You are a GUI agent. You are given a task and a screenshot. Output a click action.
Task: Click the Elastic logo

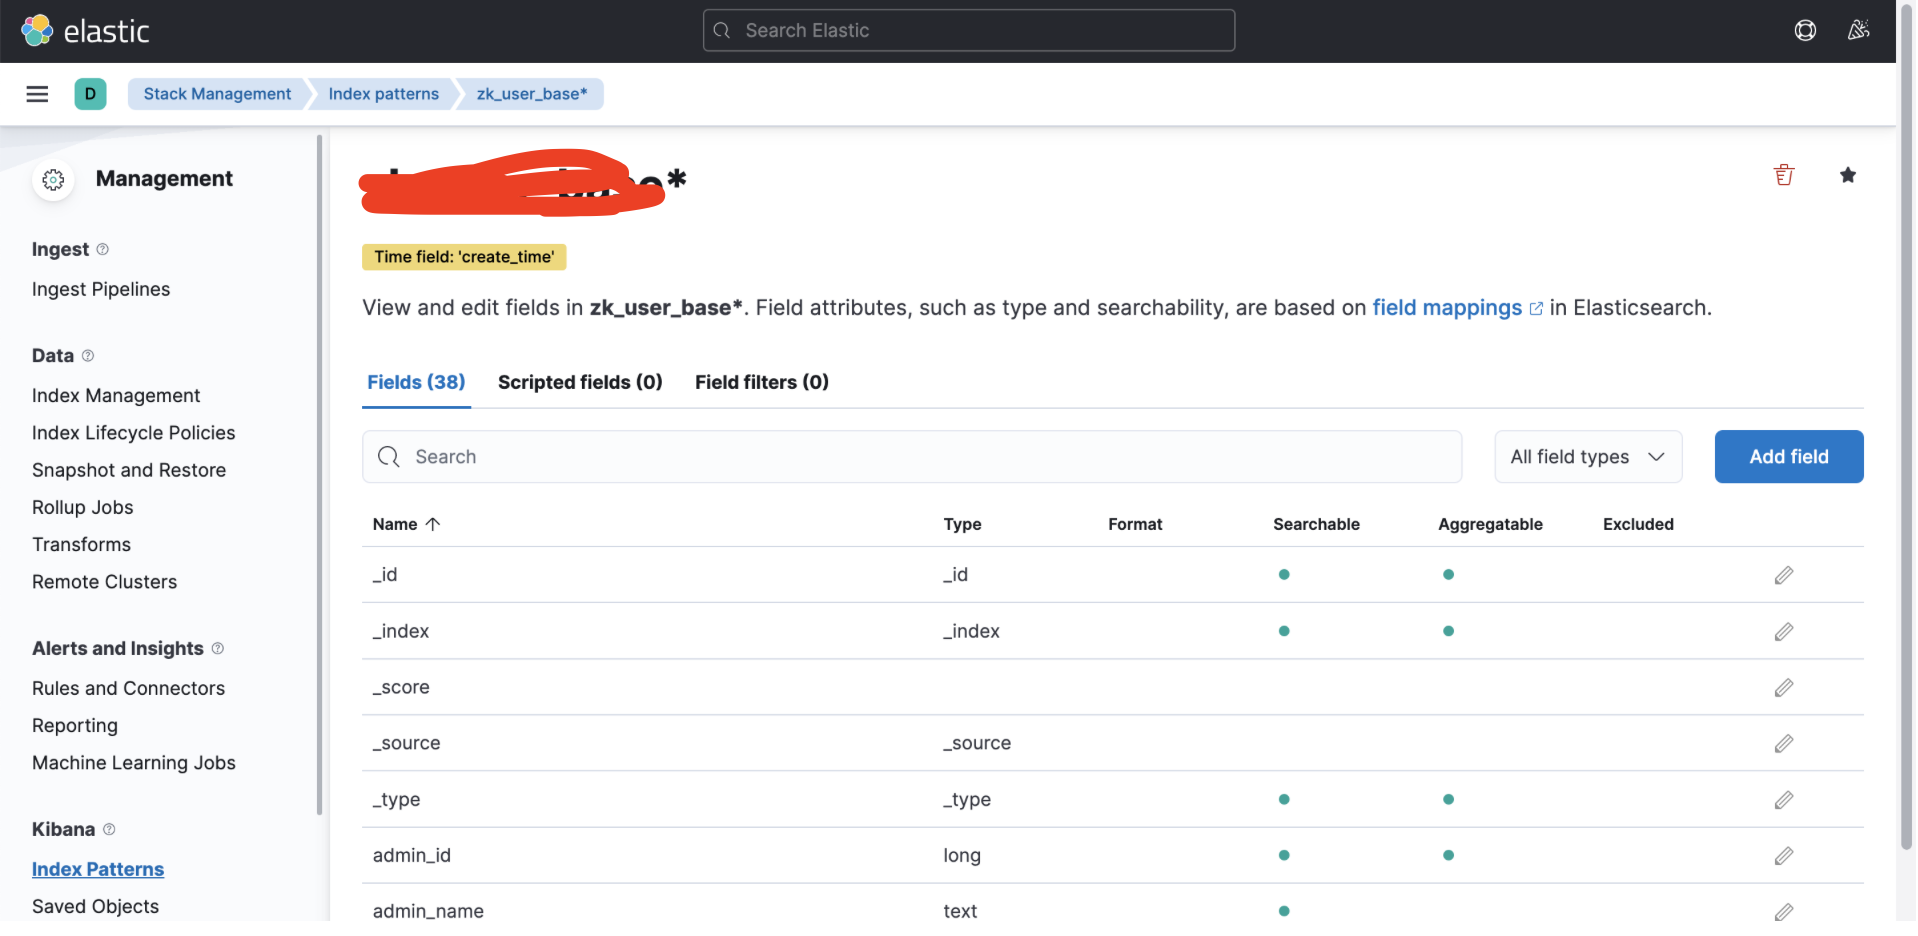[85, 31]
